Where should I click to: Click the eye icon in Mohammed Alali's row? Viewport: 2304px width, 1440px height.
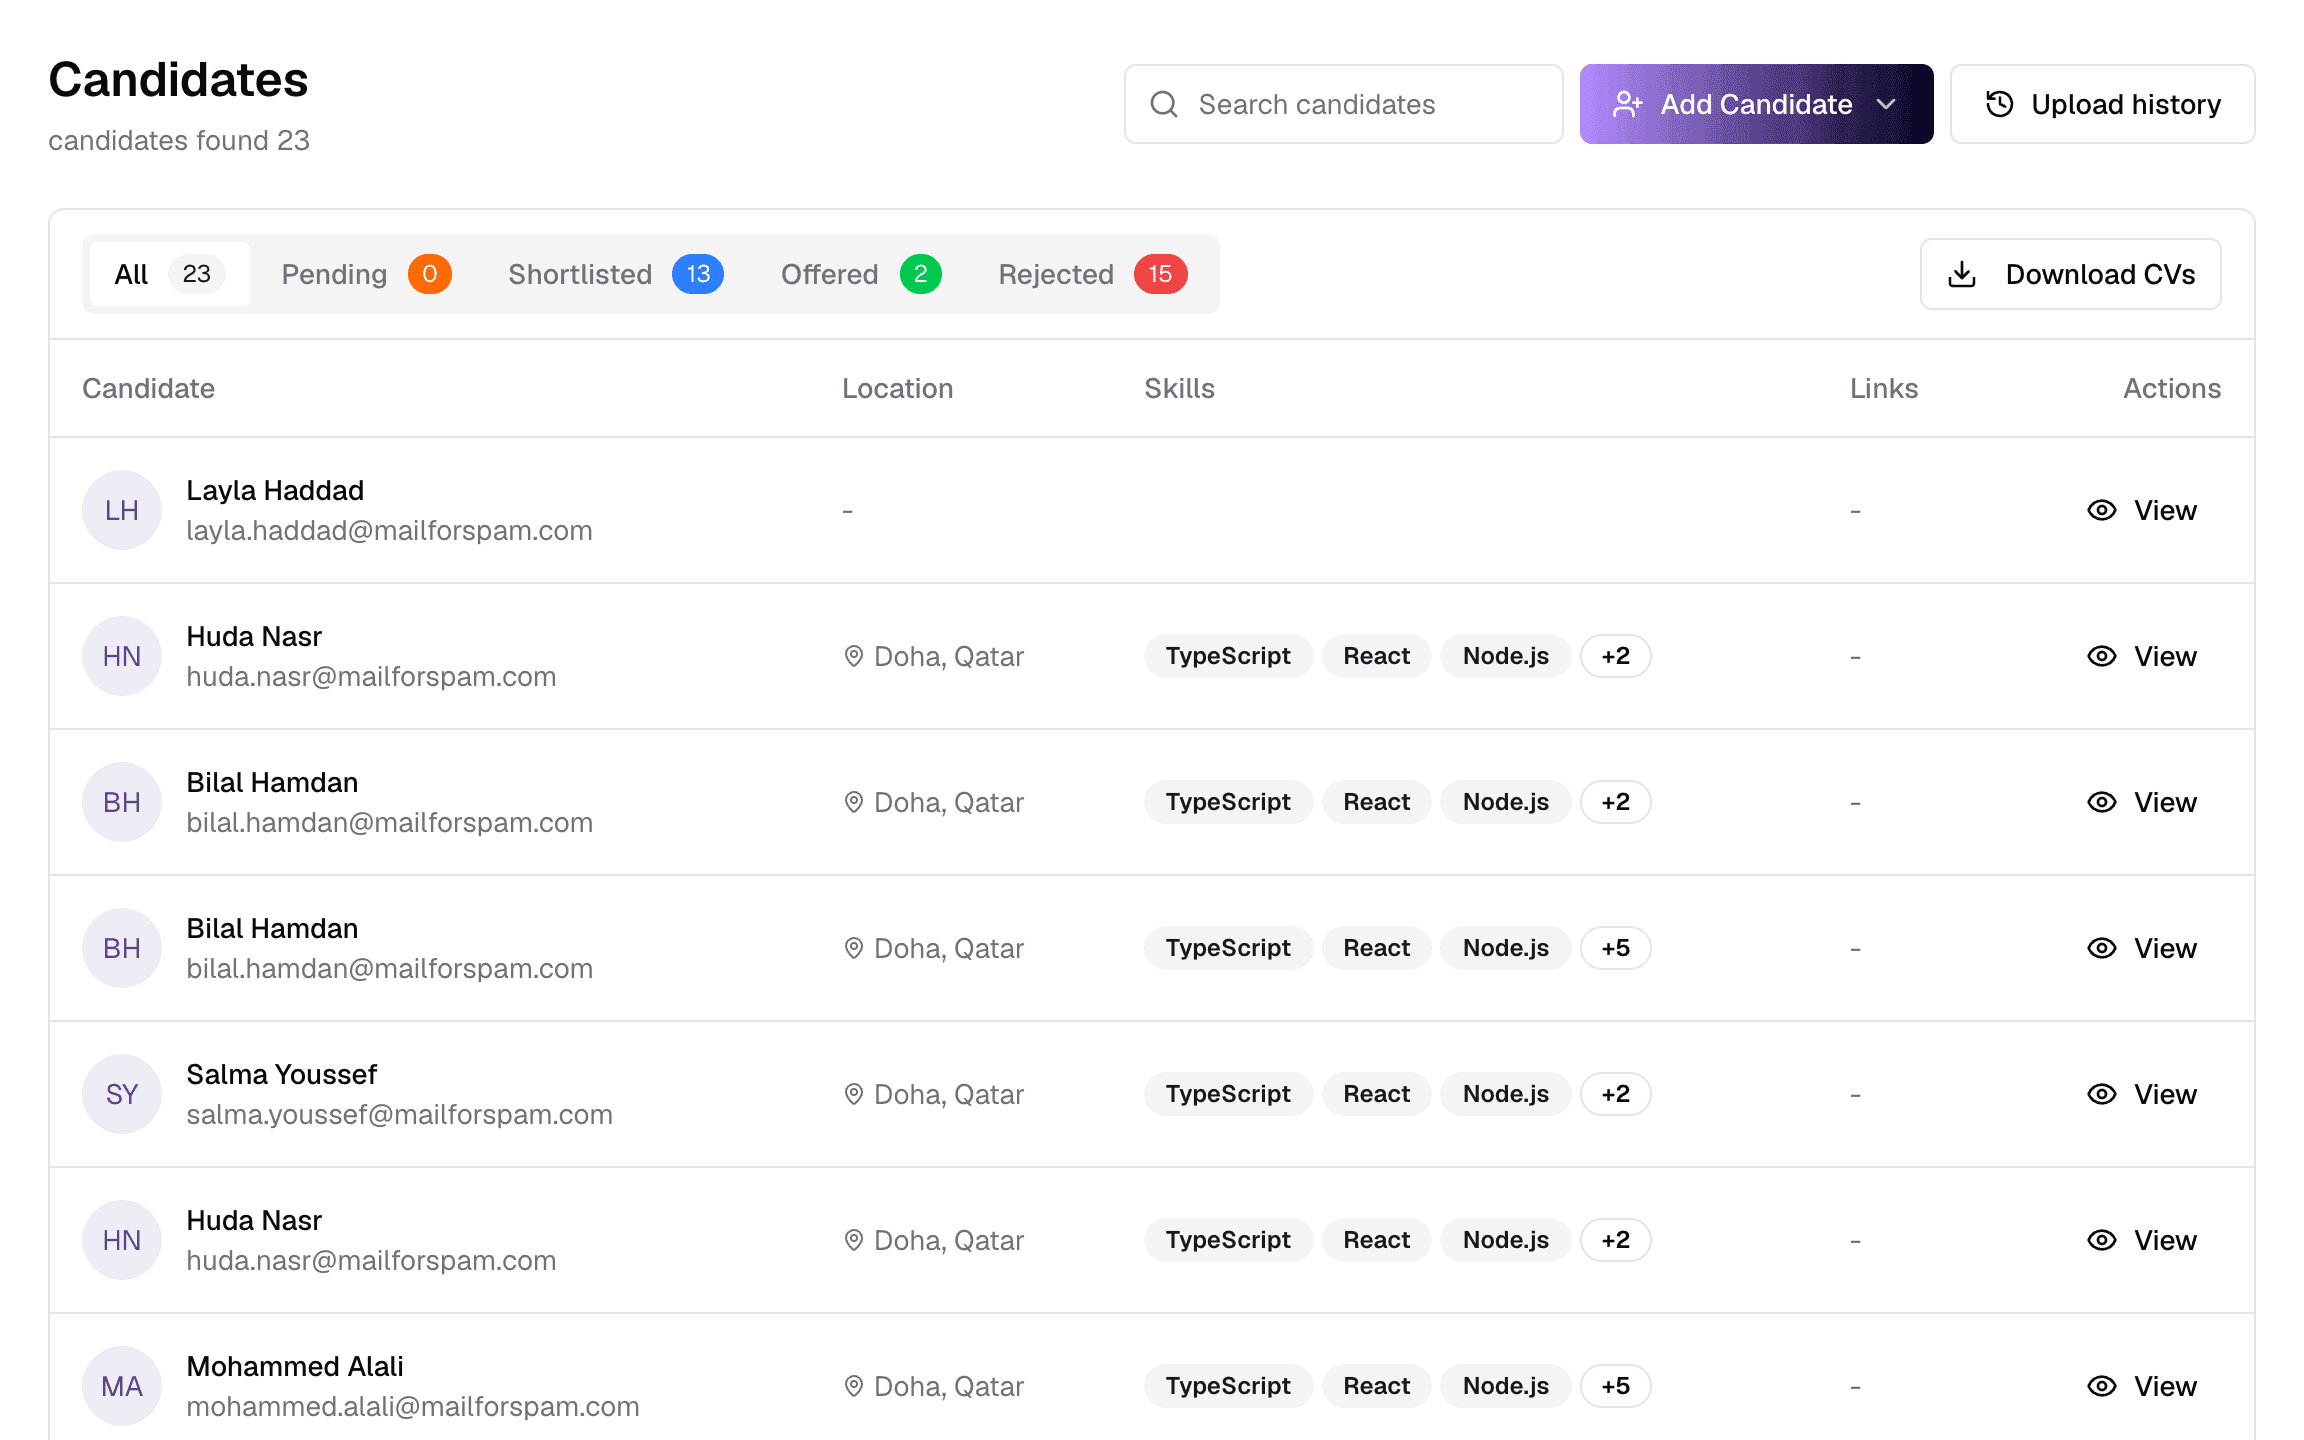tap(2101, 1386)
